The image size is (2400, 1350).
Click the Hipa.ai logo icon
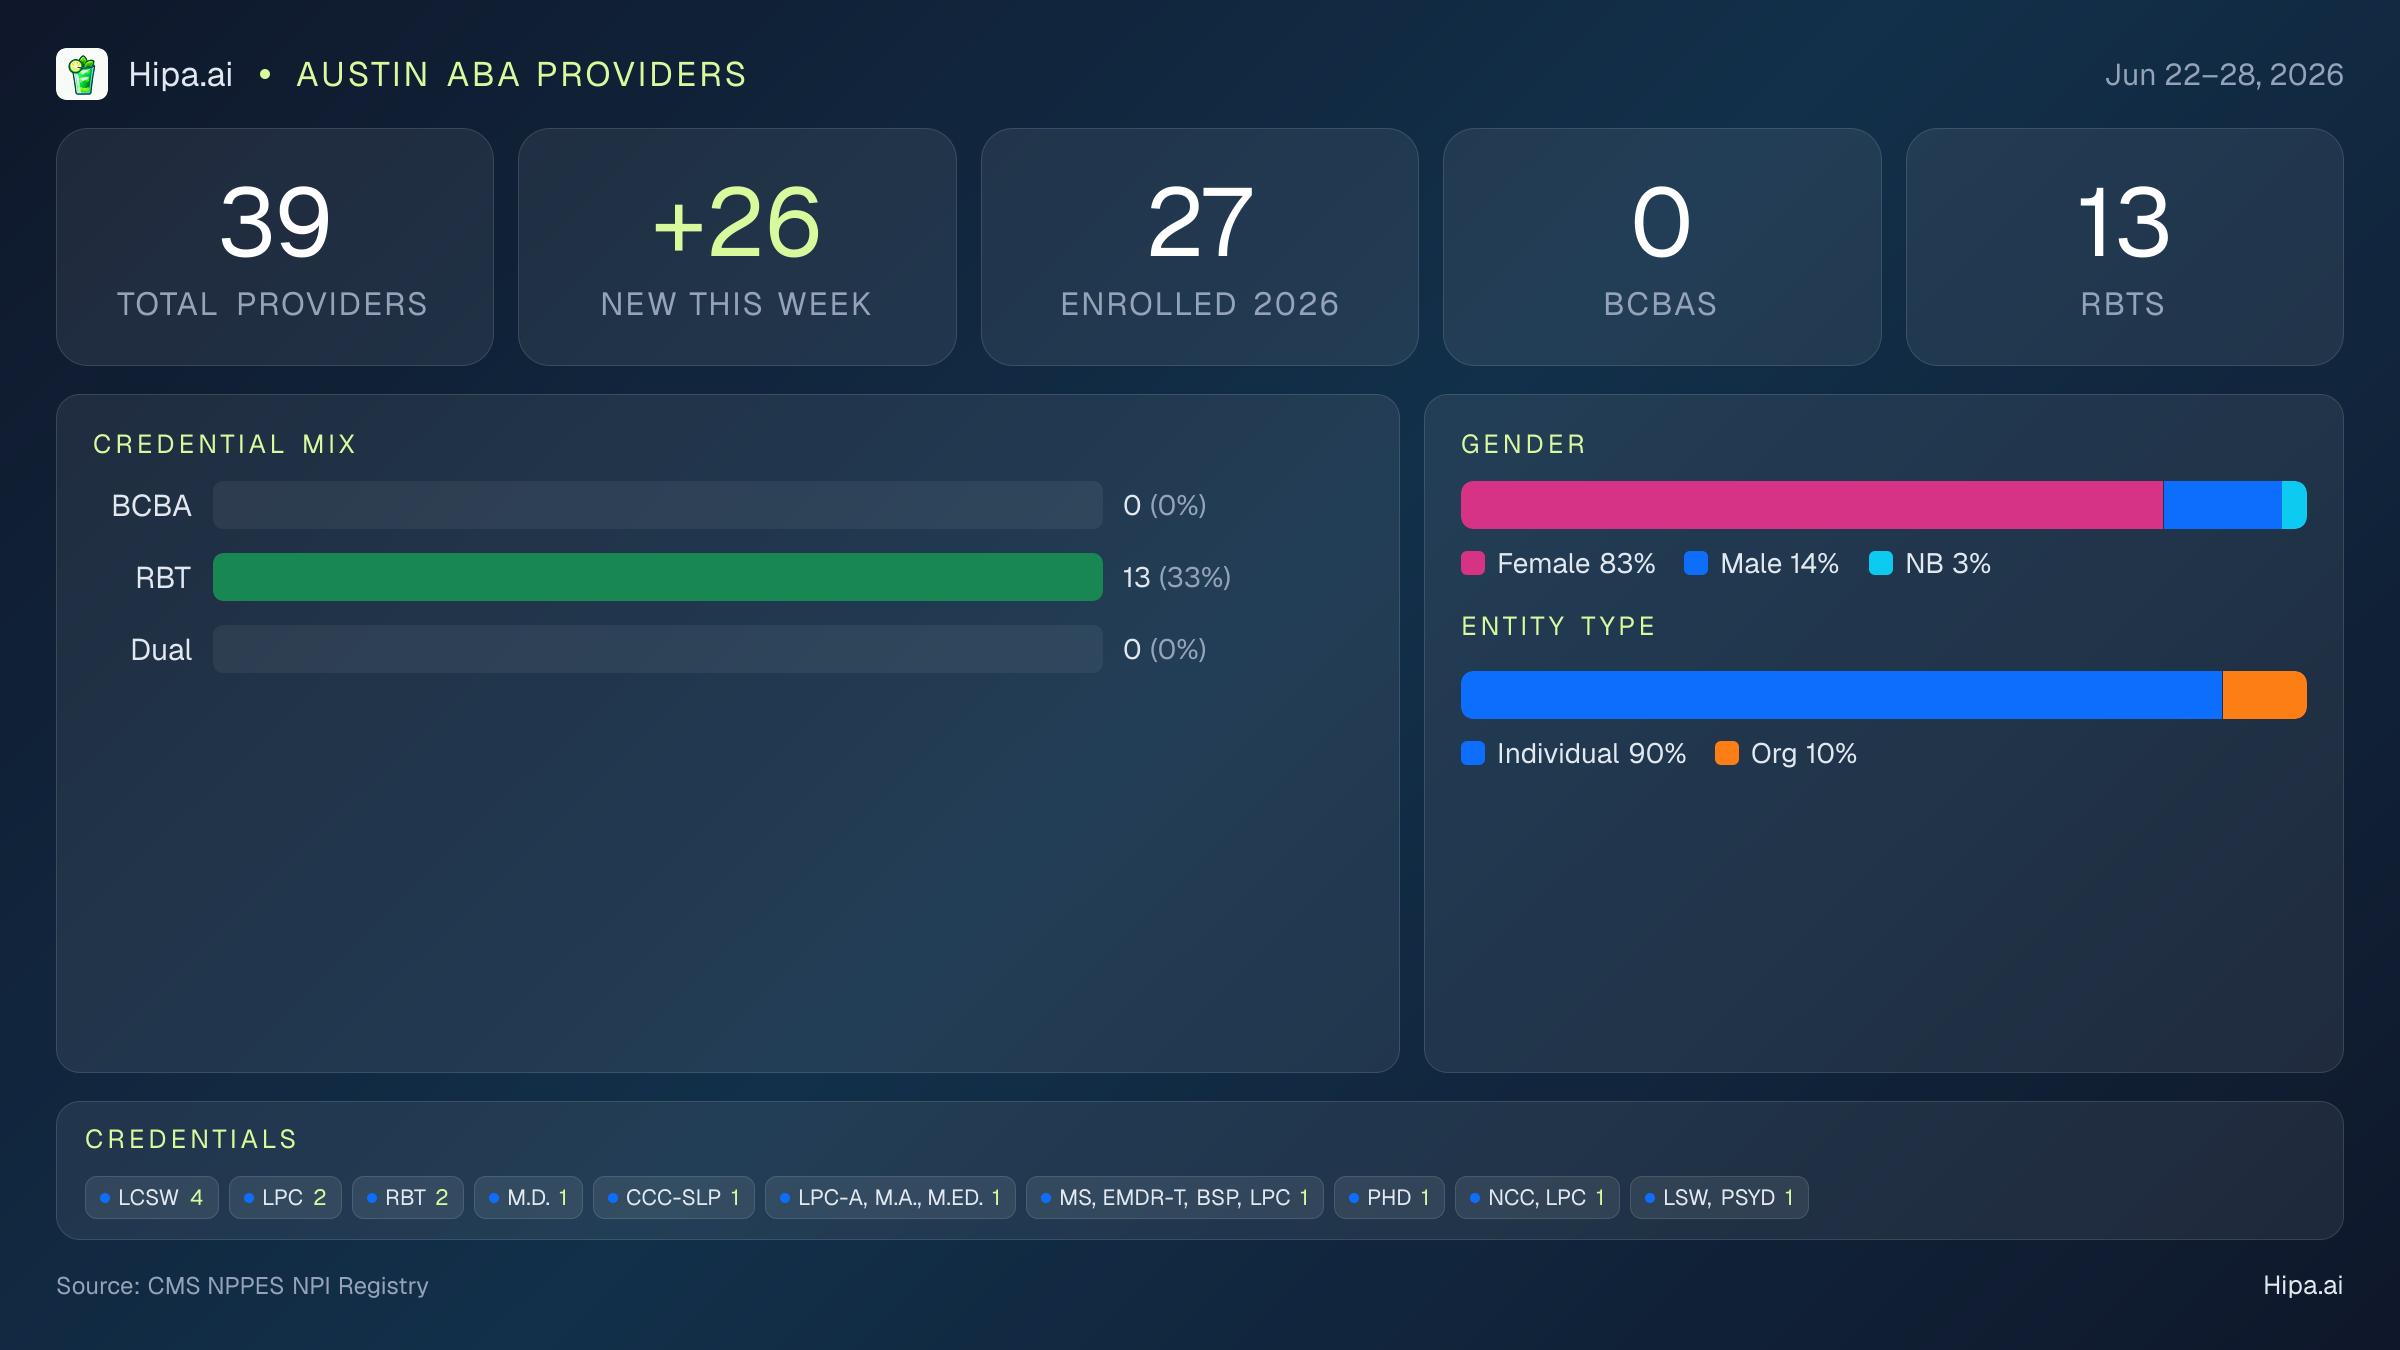(82, 74)
